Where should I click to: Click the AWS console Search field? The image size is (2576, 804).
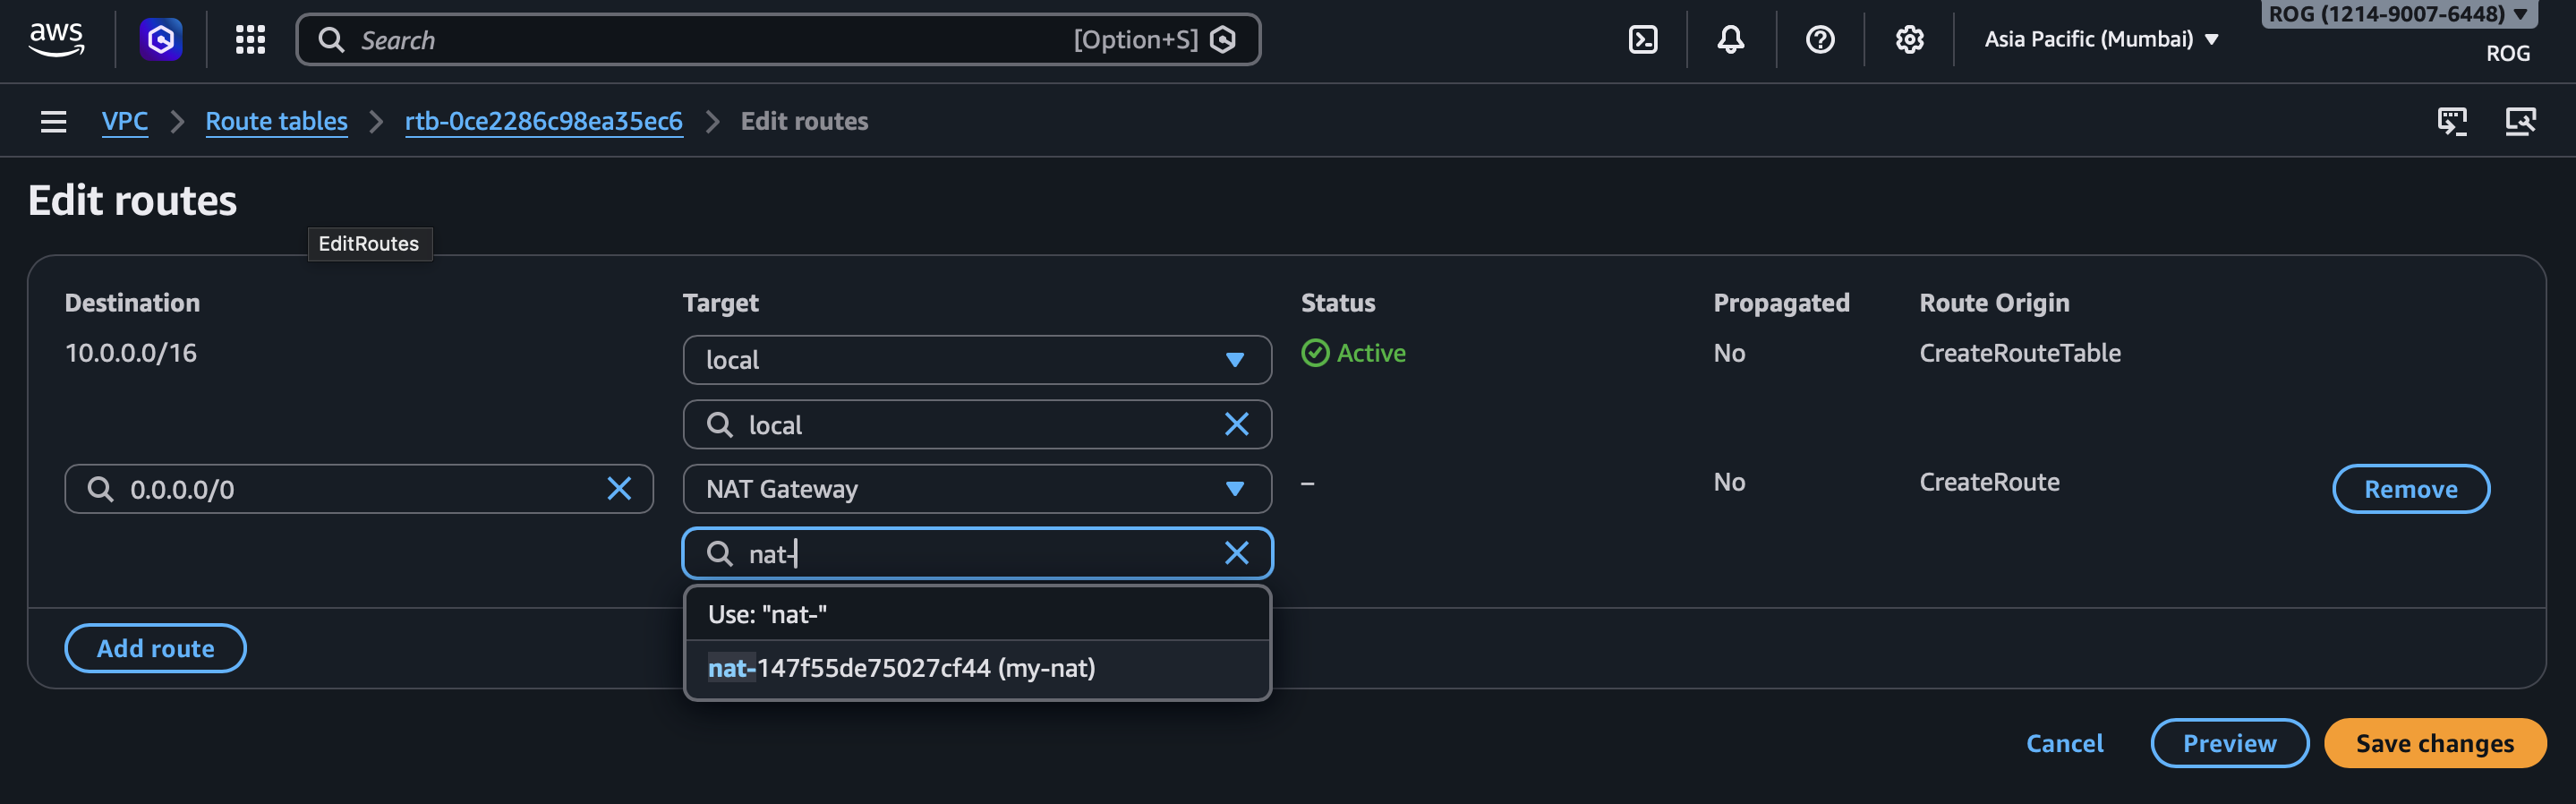tap(700, 40)
